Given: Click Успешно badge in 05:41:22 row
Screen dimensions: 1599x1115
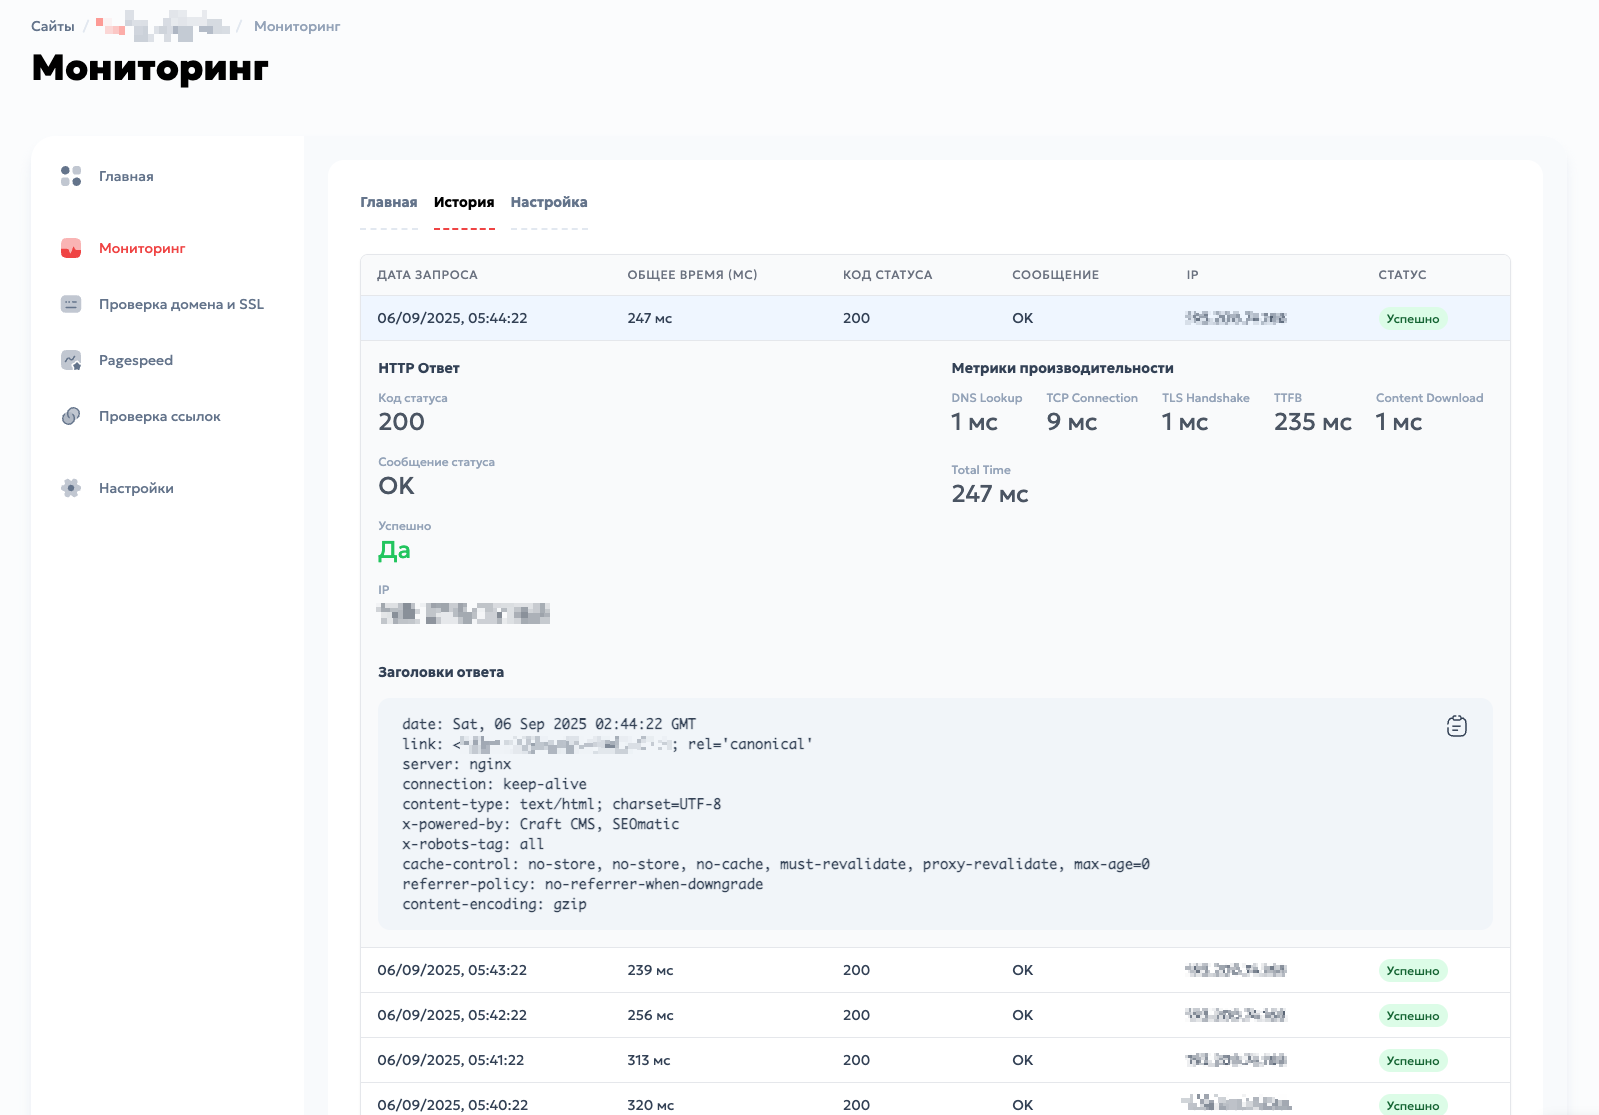Looking at the screenshot, I should click(x=1413, y=1061).
